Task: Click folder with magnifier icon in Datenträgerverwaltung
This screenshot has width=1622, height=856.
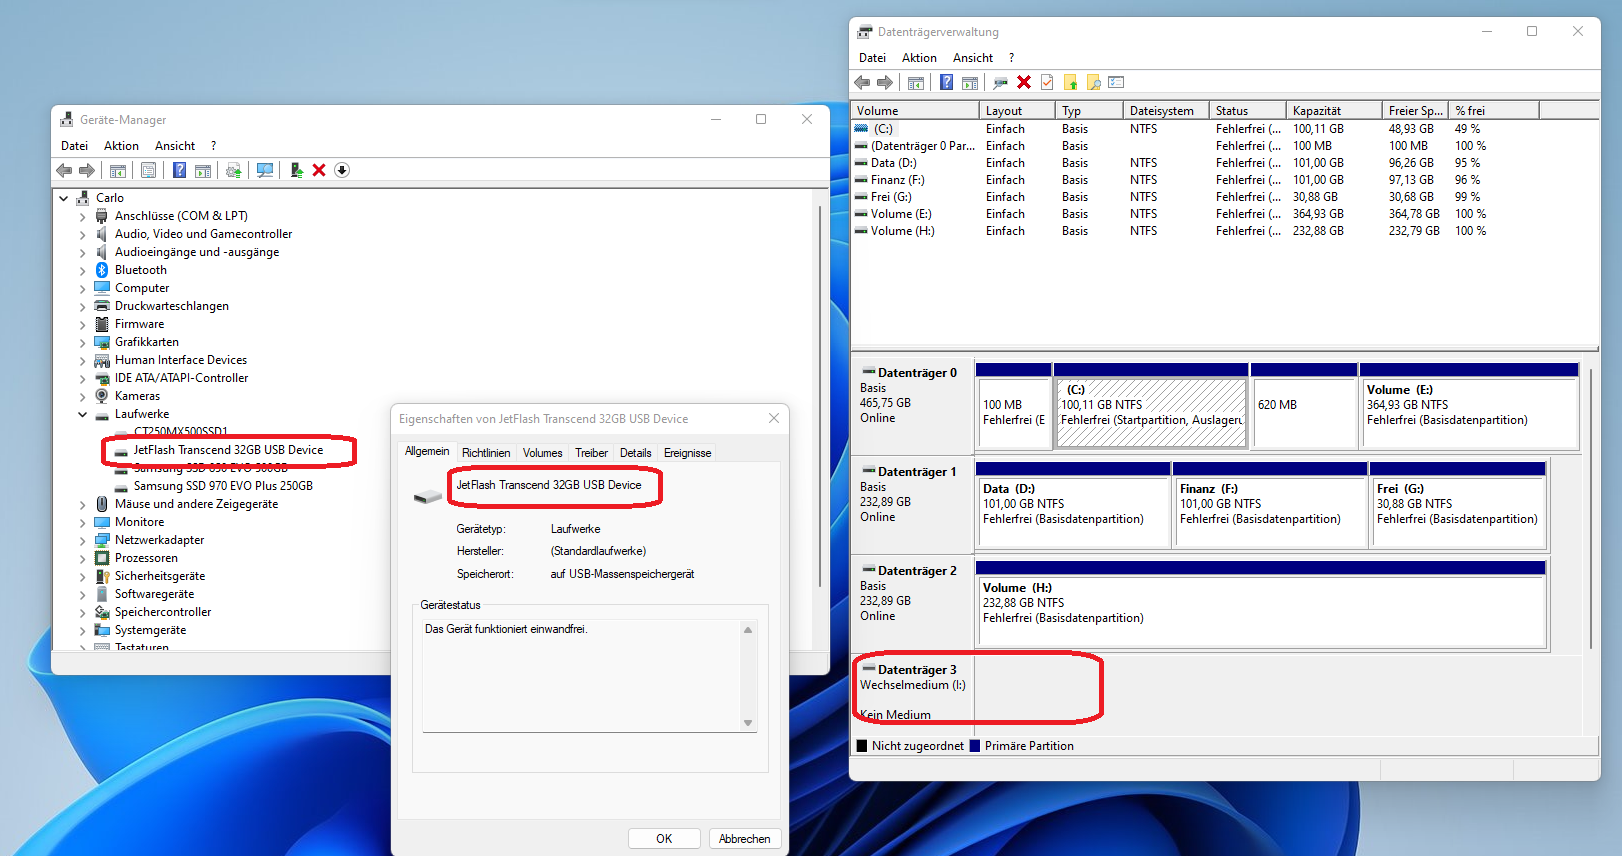Action: [x=1093, y=82]
